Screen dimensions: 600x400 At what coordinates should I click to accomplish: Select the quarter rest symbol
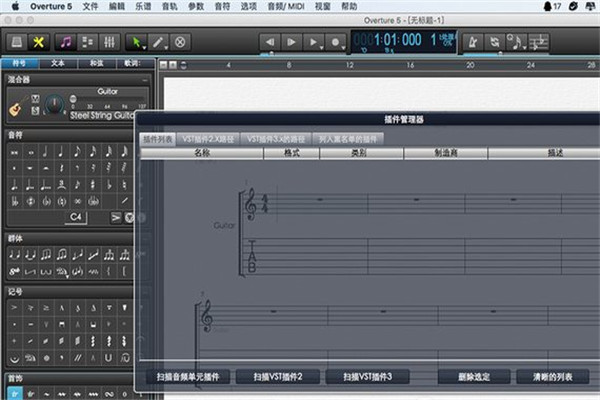click(61, 168)
